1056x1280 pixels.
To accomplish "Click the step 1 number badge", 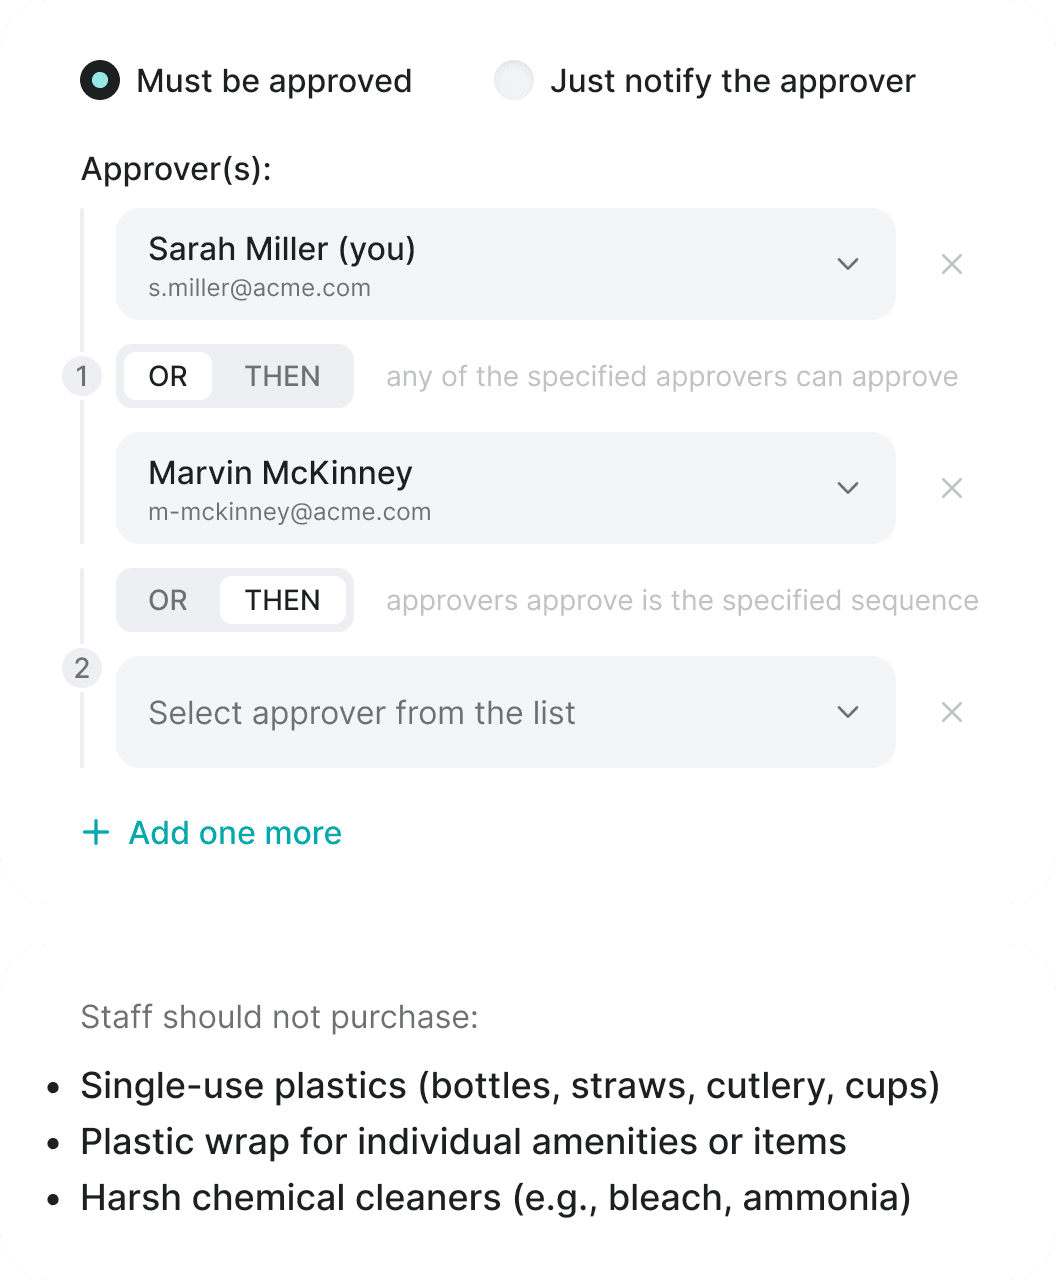I will click(82, 377).
